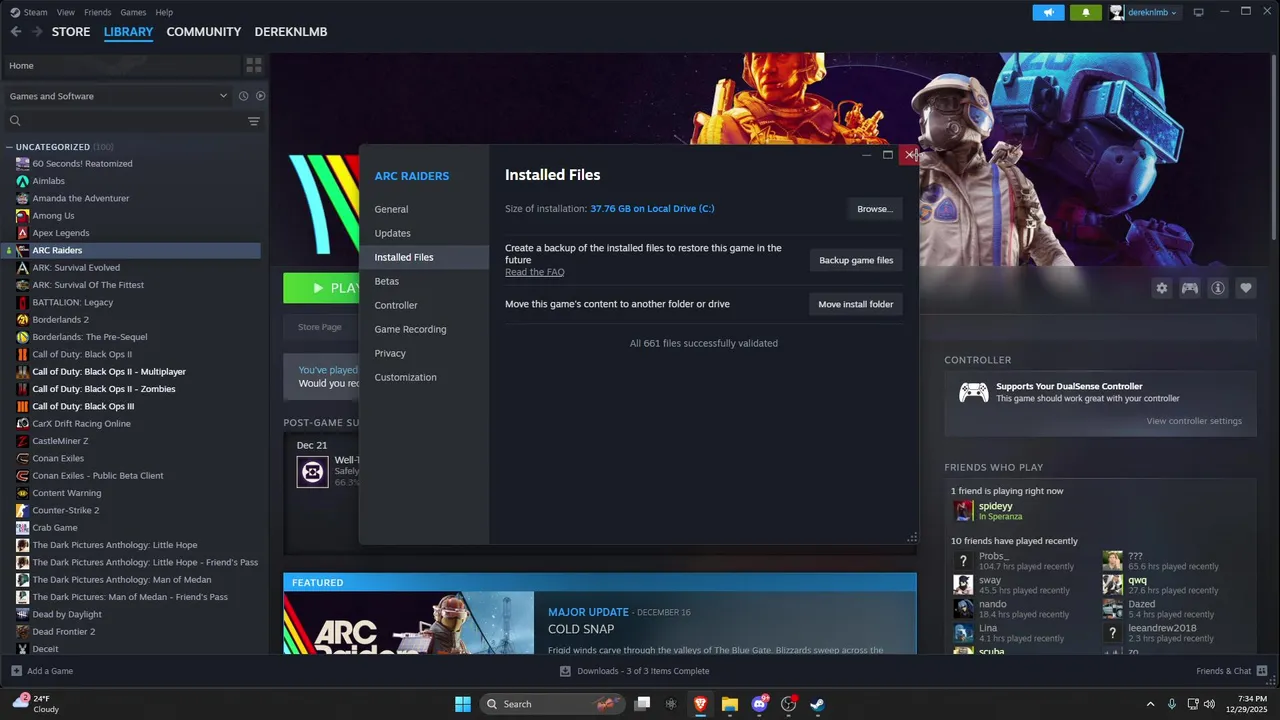Click the Browse... button
1280x720 pixels.
click(x=875, y=209)
